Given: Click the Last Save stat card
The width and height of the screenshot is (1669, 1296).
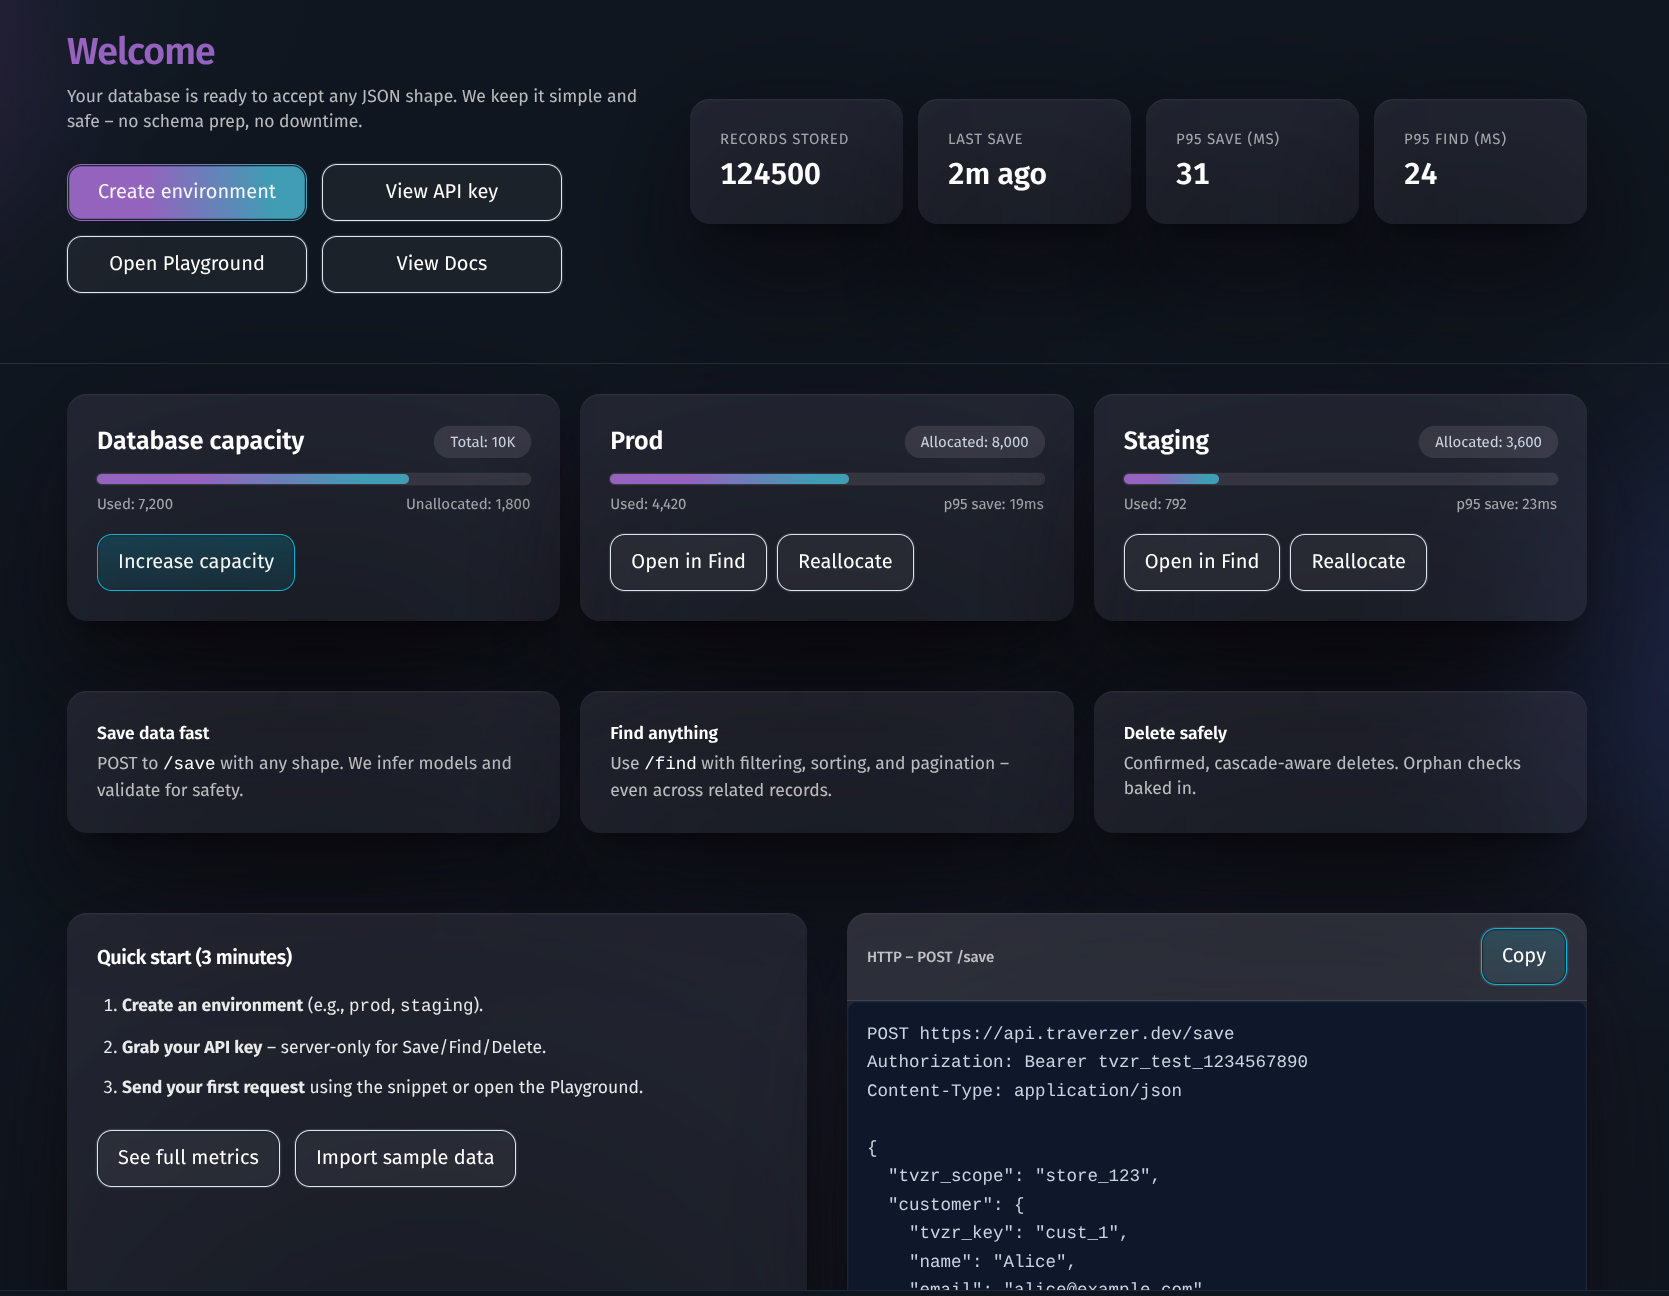Looking at the screenshot, I should click(1024, 160).
